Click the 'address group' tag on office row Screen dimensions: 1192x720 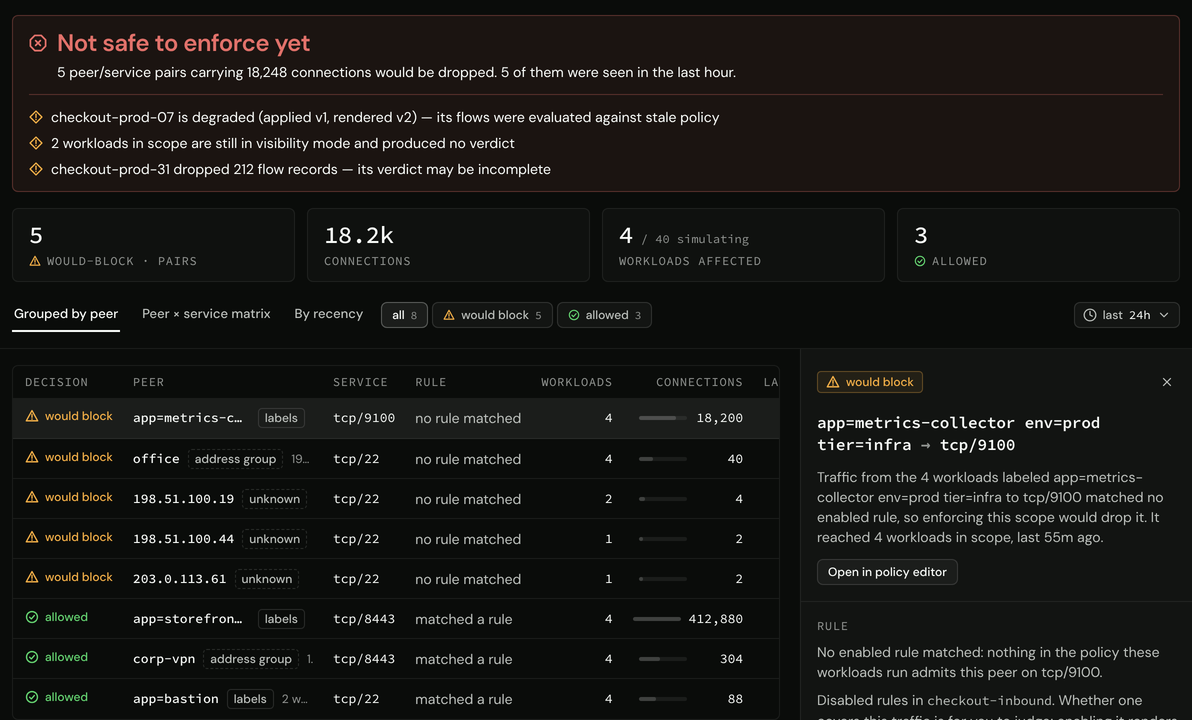tap(236, 459)
